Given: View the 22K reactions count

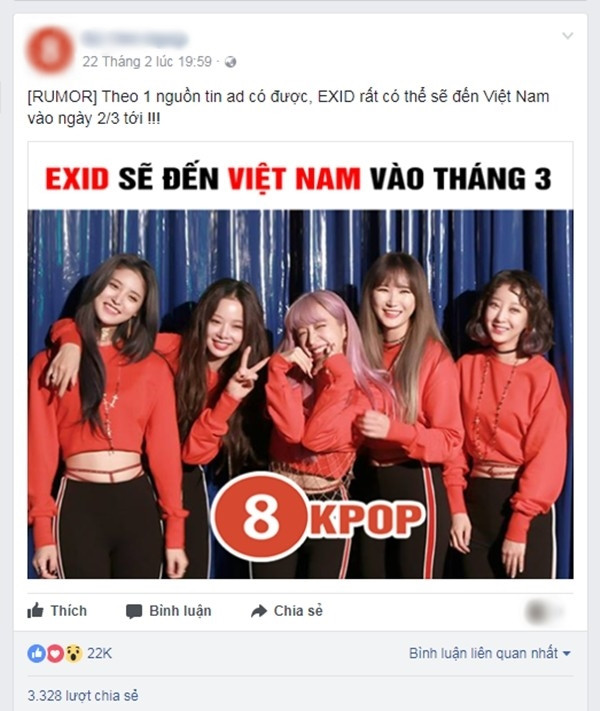Looking at the screenshot, I should pyautogui.click(x=99, y=653).
